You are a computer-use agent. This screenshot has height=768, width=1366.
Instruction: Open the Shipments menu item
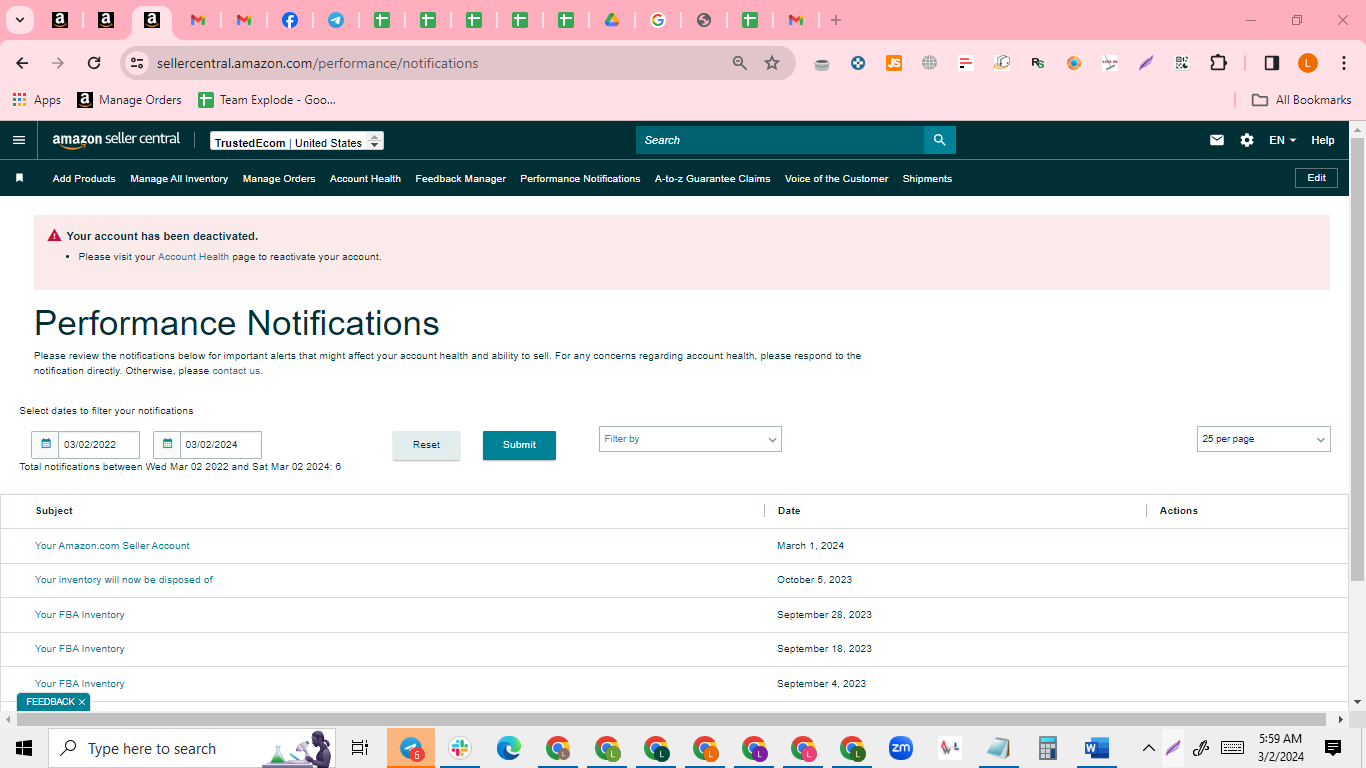point(927,179)
